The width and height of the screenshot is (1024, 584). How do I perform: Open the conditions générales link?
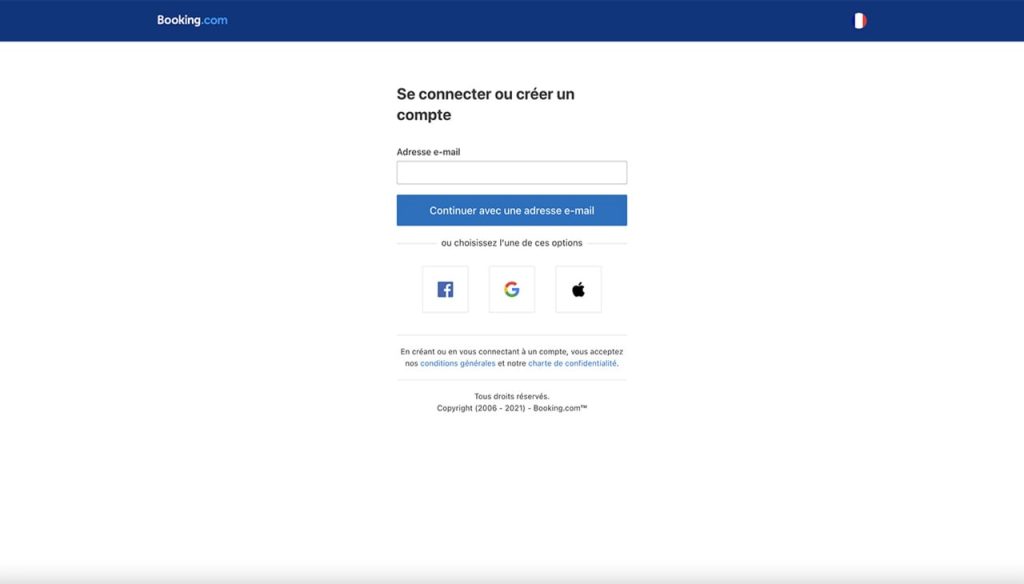click(458, 363)
